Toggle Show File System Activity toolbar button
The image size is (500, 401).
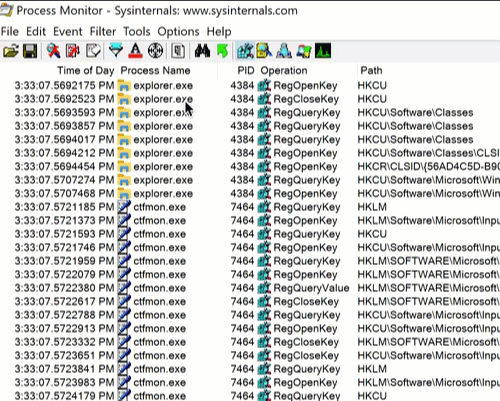264,51
